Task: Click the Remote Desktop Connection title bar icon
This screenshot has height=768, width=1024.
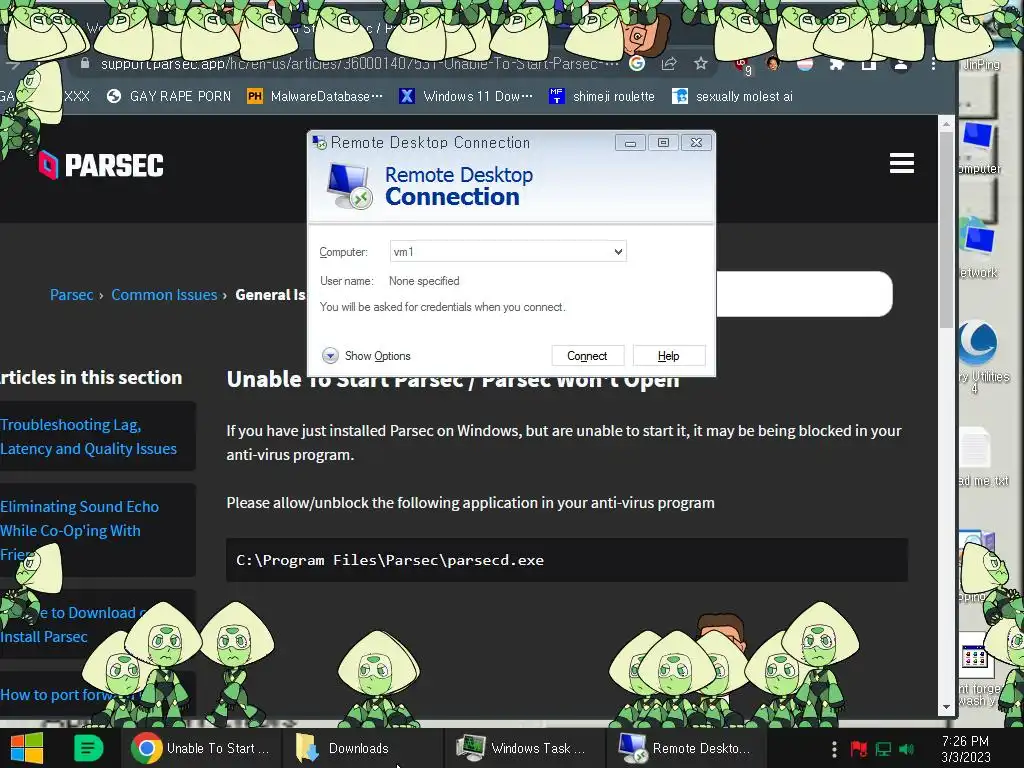Action: click(319, 142)
